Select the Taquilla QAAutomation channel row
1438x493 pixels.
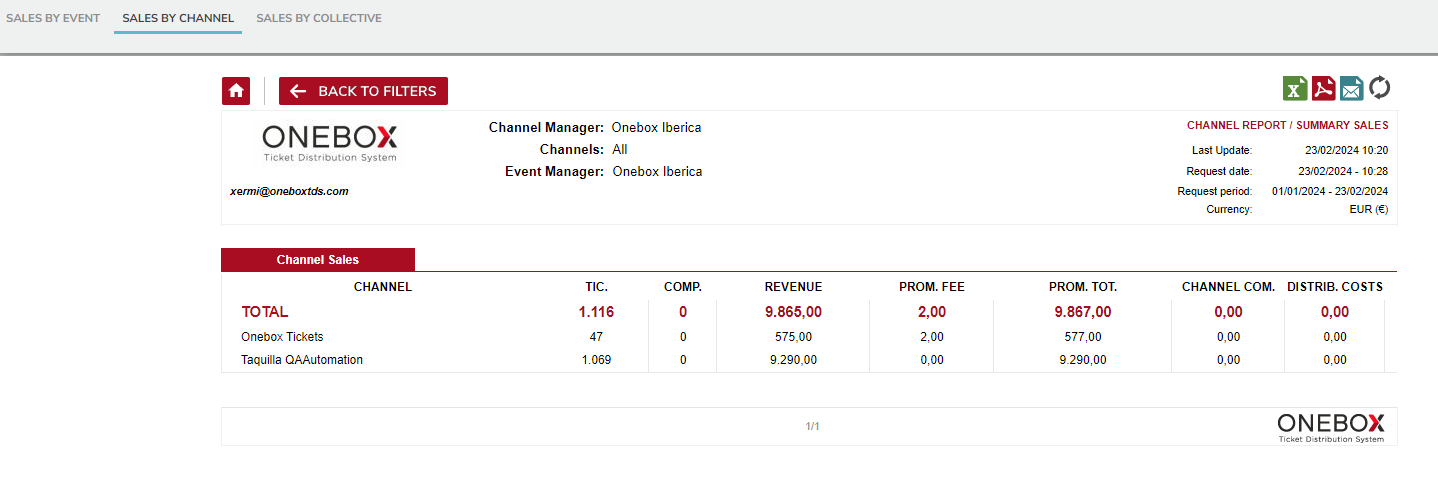(302, 360)
